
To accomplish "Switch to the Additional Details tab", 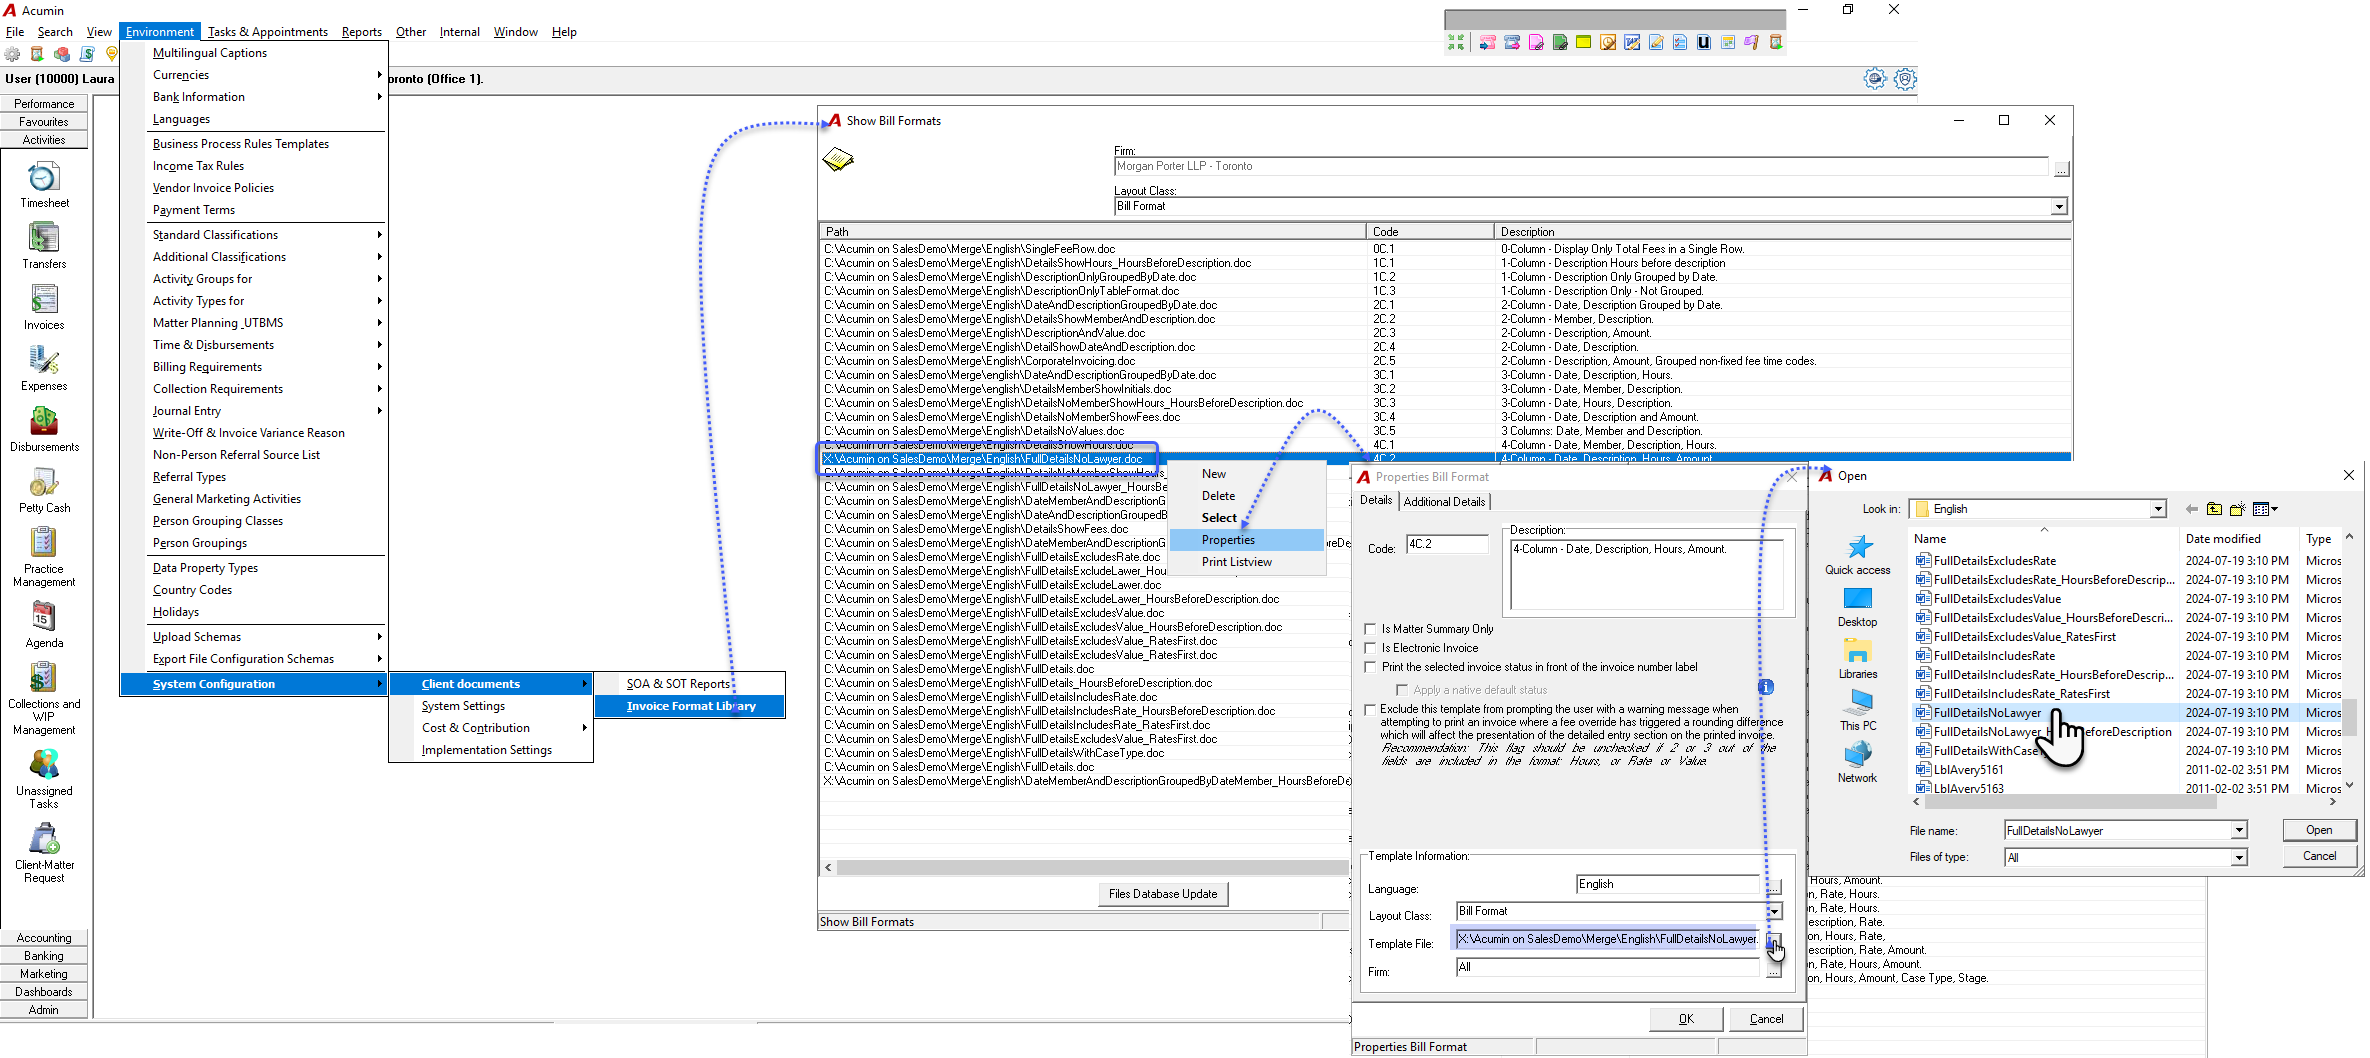I will [x=1444, y=502].
